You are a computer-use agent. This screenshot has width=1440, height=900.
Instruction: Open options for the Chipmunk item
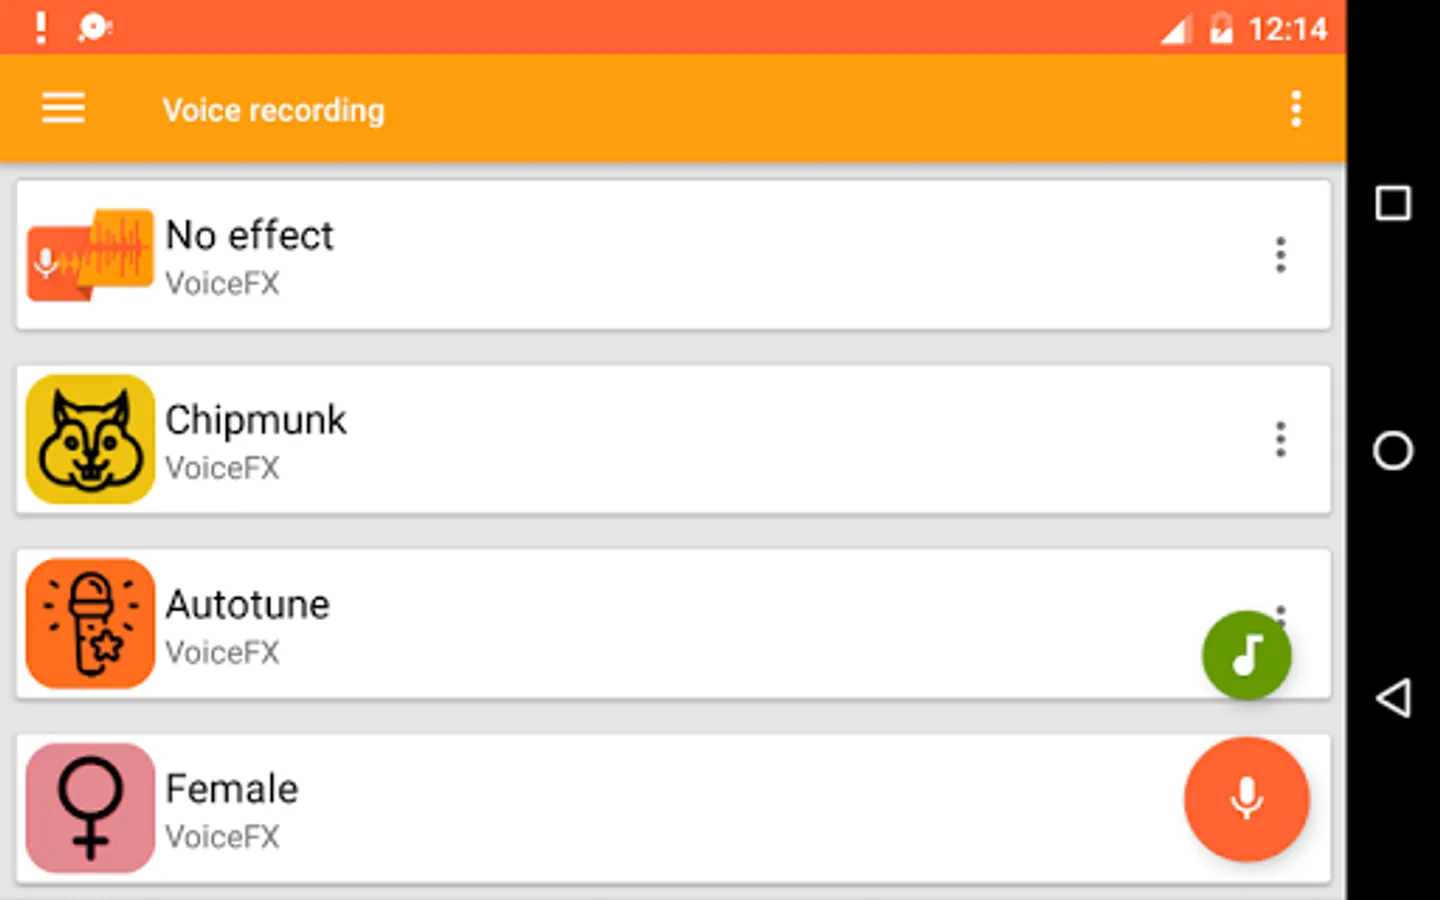coord(1280,439)
